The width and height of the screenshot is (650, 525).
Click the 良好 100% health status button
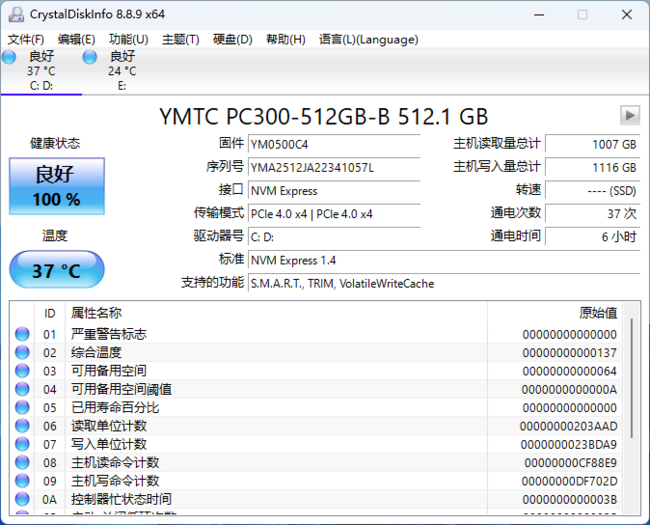(57, 186)
